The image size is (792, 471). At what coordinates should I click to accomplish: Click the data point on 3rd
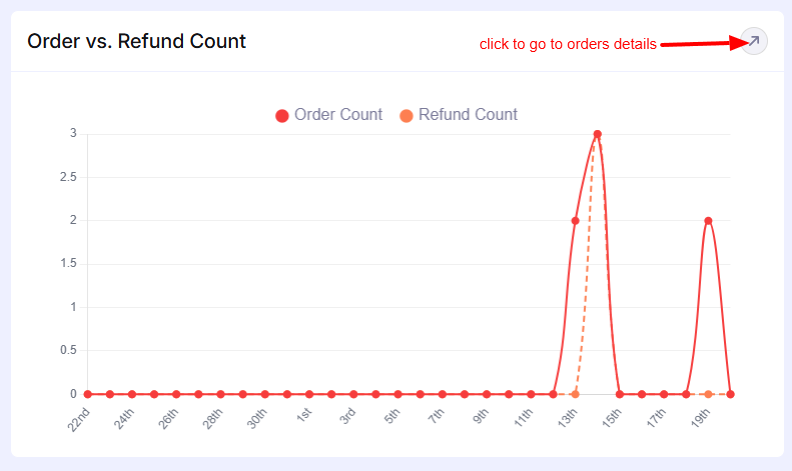(354, 394)
